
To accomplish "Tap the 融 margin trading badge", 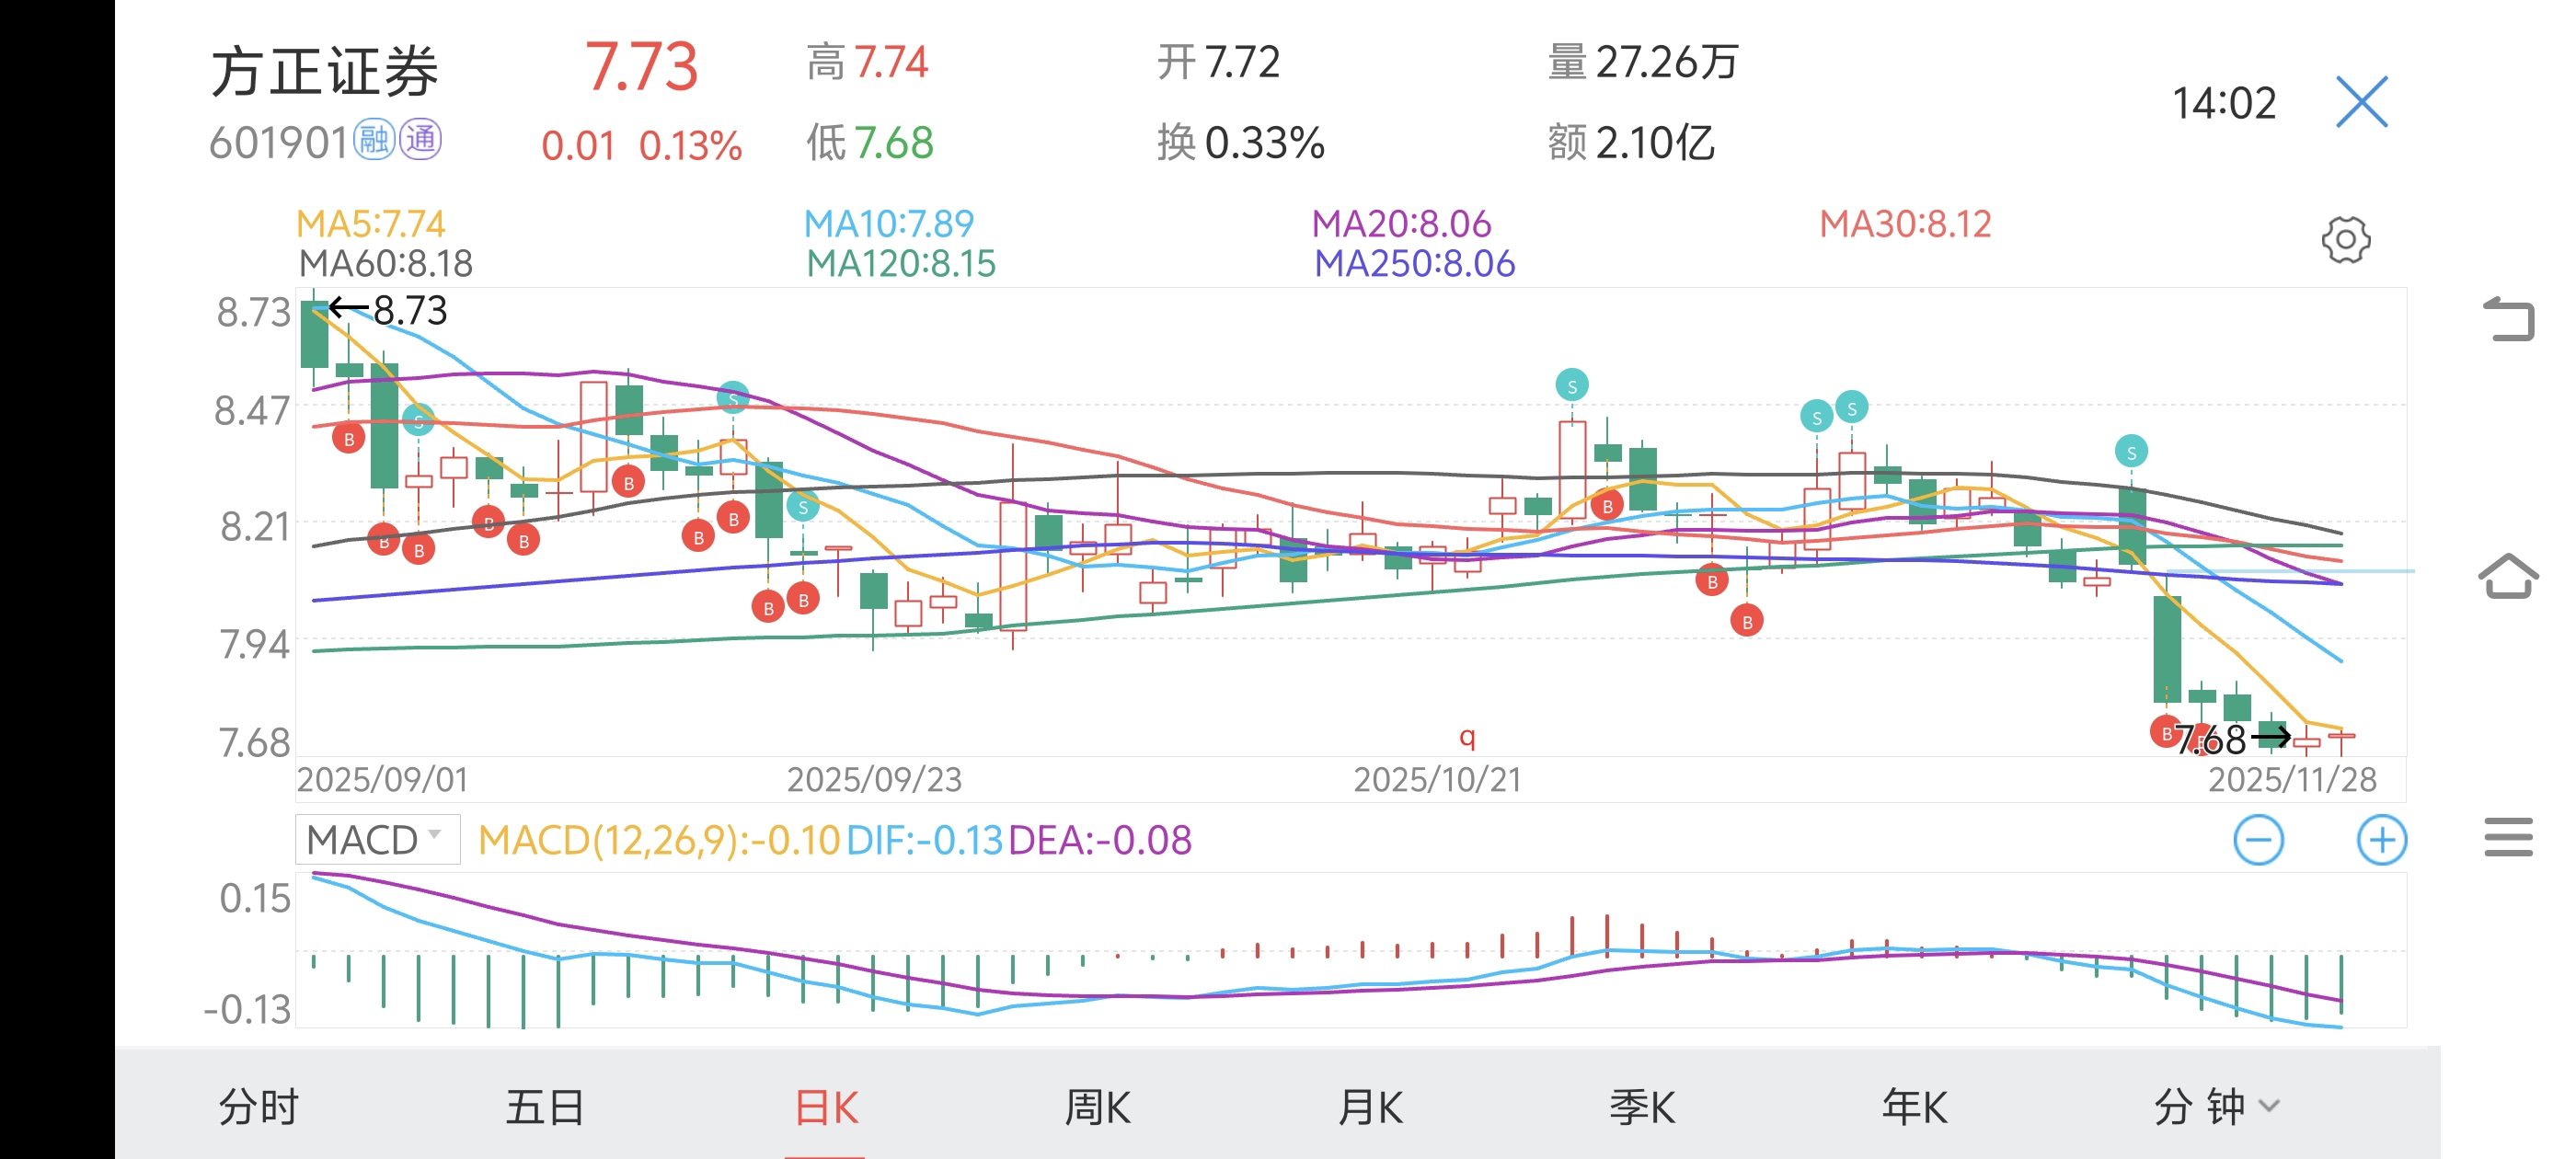I will tap(375, 141).
